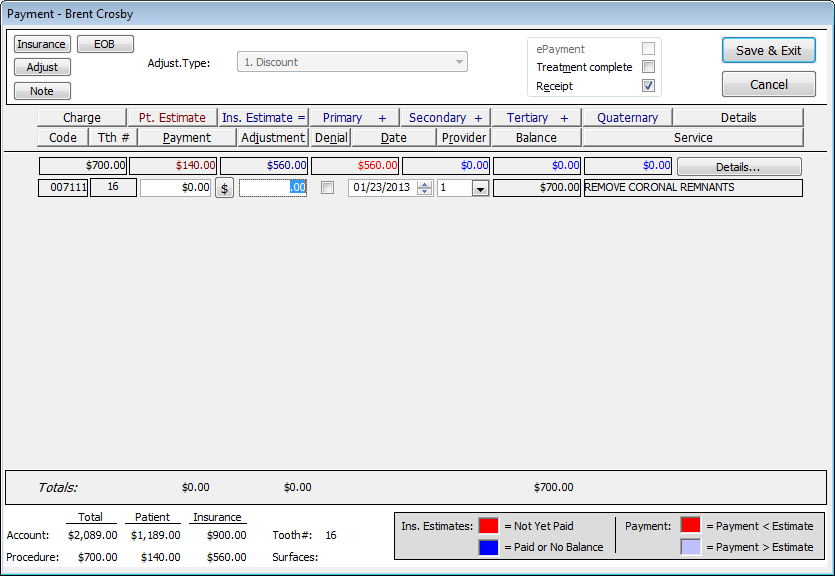Open the Details... button
Image resolution: width=835 pixels, height=576 pixels.
pos(739,167)
